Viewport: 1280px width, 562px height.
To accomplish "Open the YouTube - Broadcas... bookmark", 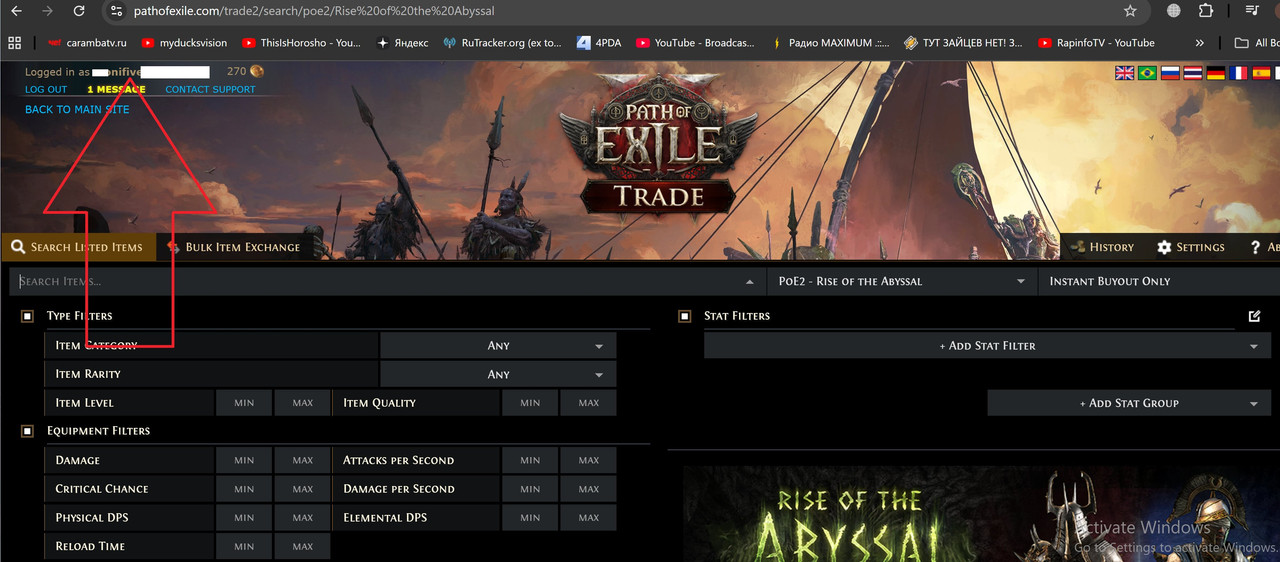I will point(694,43).
